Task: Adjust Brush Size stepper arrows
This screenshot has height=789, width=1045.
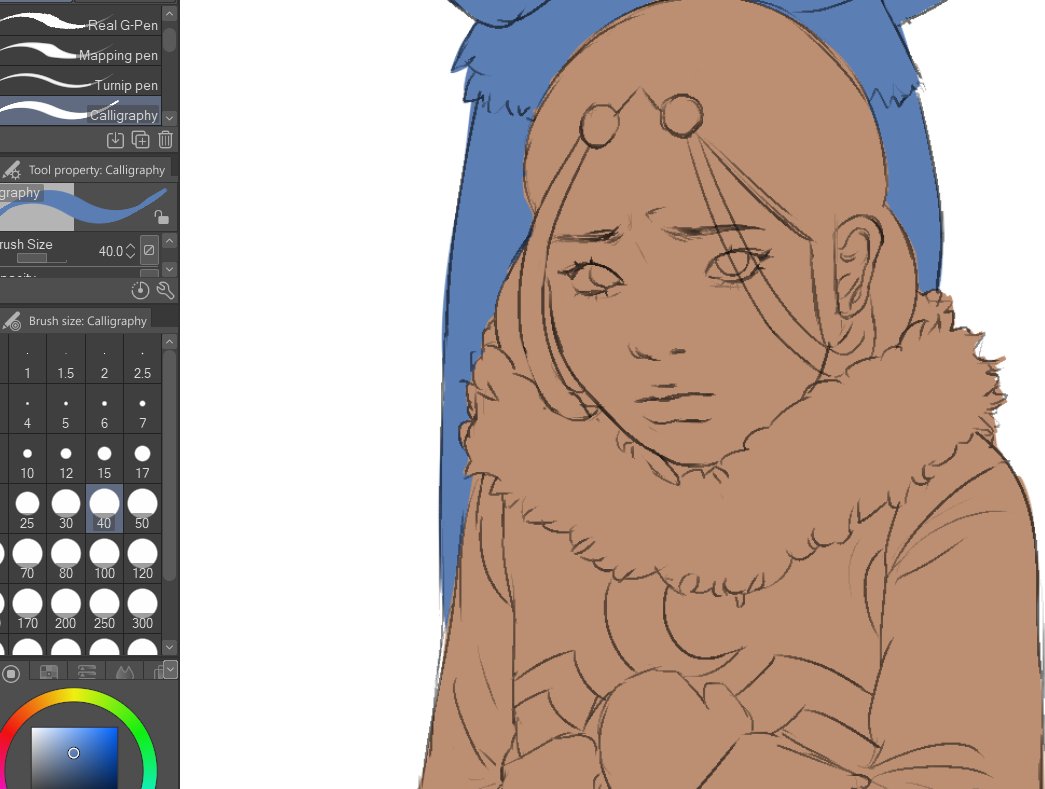Action: [131, 251]
